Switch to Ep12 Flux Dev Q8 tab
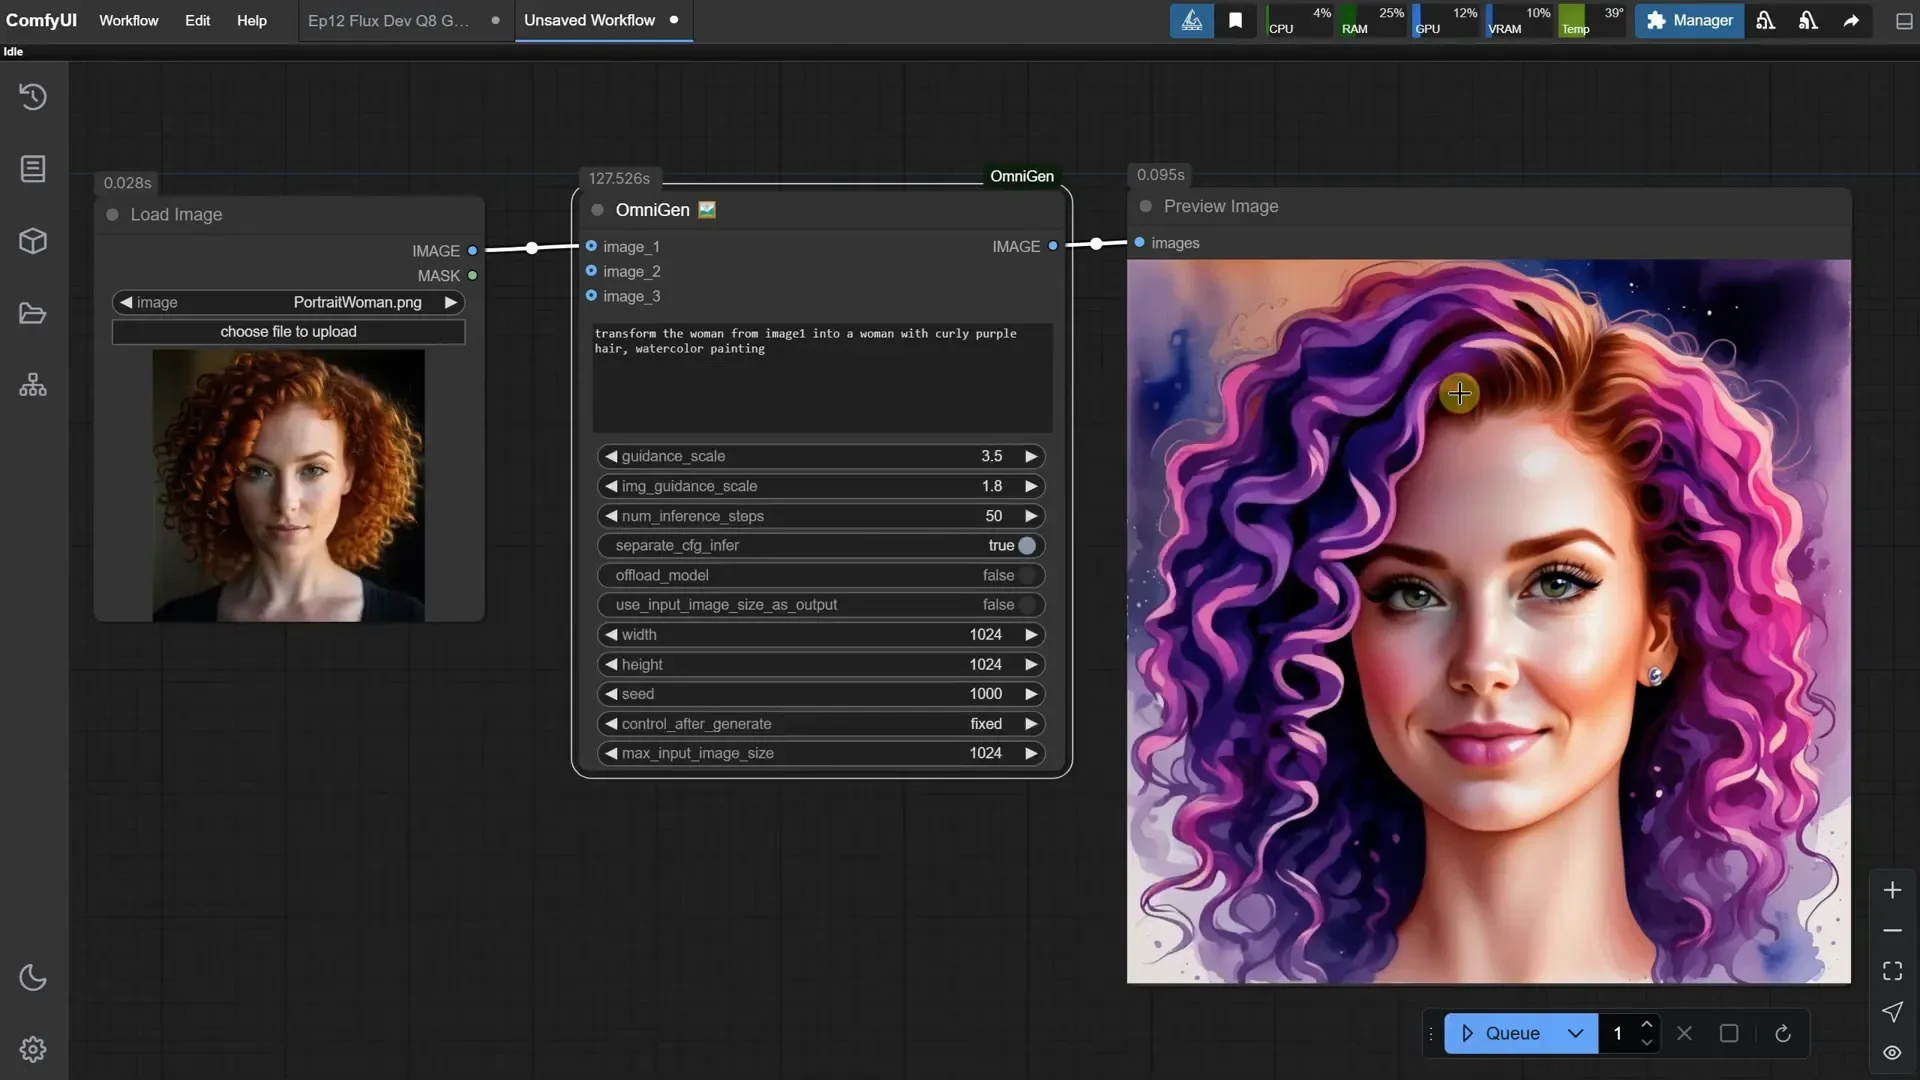Viewport: 1920px width, 1080px height. [x=388, y=20]
